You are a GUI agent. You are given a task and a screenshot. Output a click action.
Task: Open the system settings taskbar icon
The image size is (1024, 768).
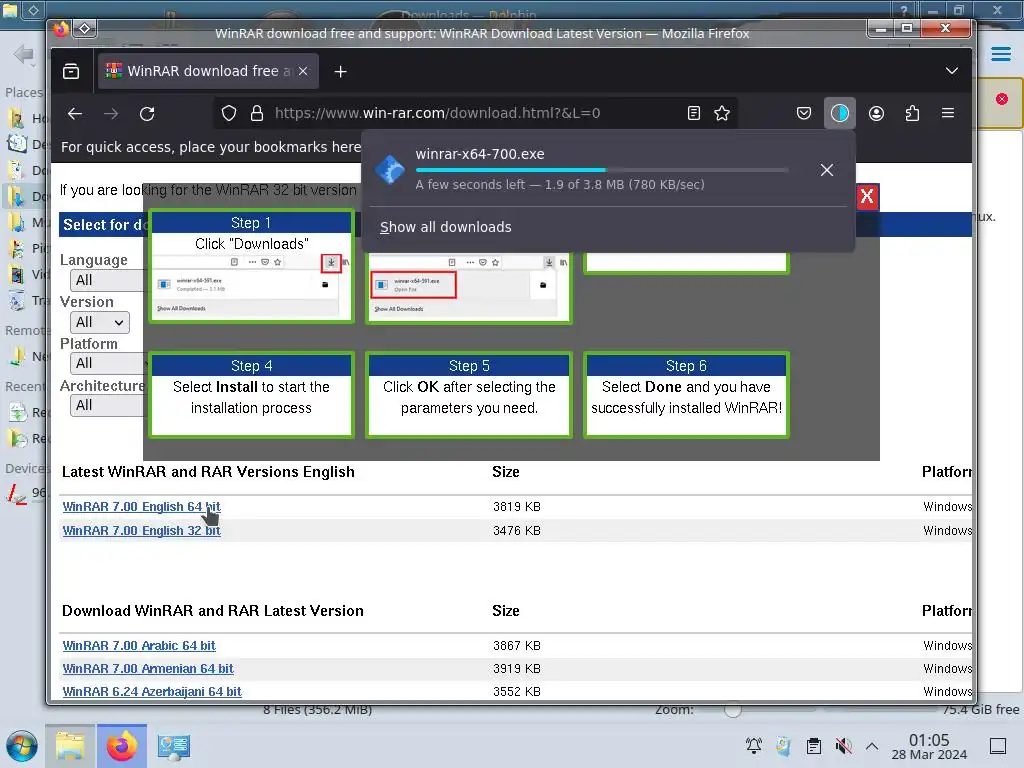[174, 746]
